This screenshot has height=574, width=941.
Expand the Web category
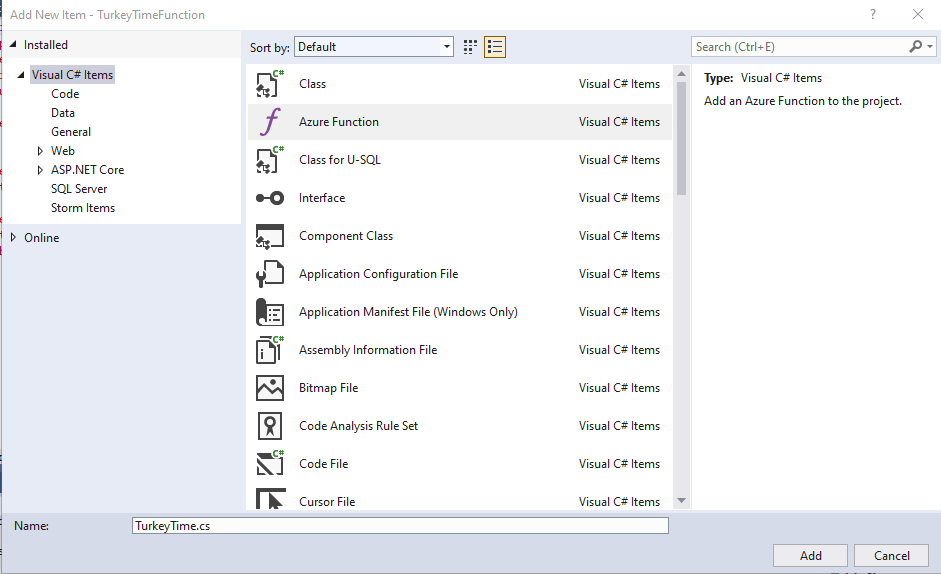click(x=40, y=151)
